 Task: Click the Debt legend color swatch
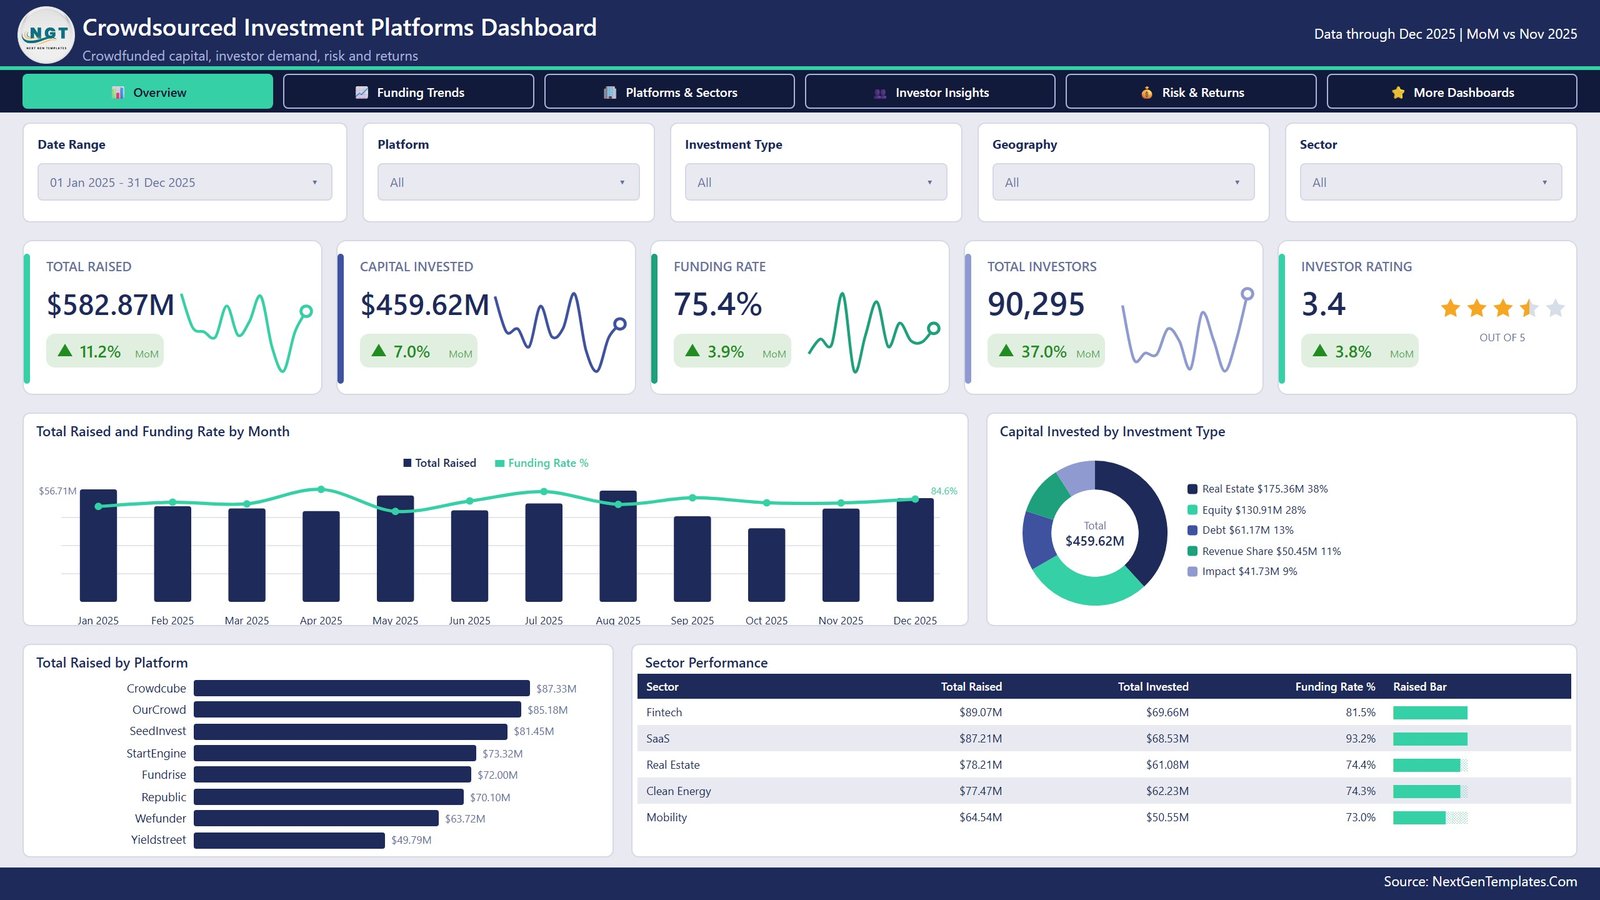1192,530
